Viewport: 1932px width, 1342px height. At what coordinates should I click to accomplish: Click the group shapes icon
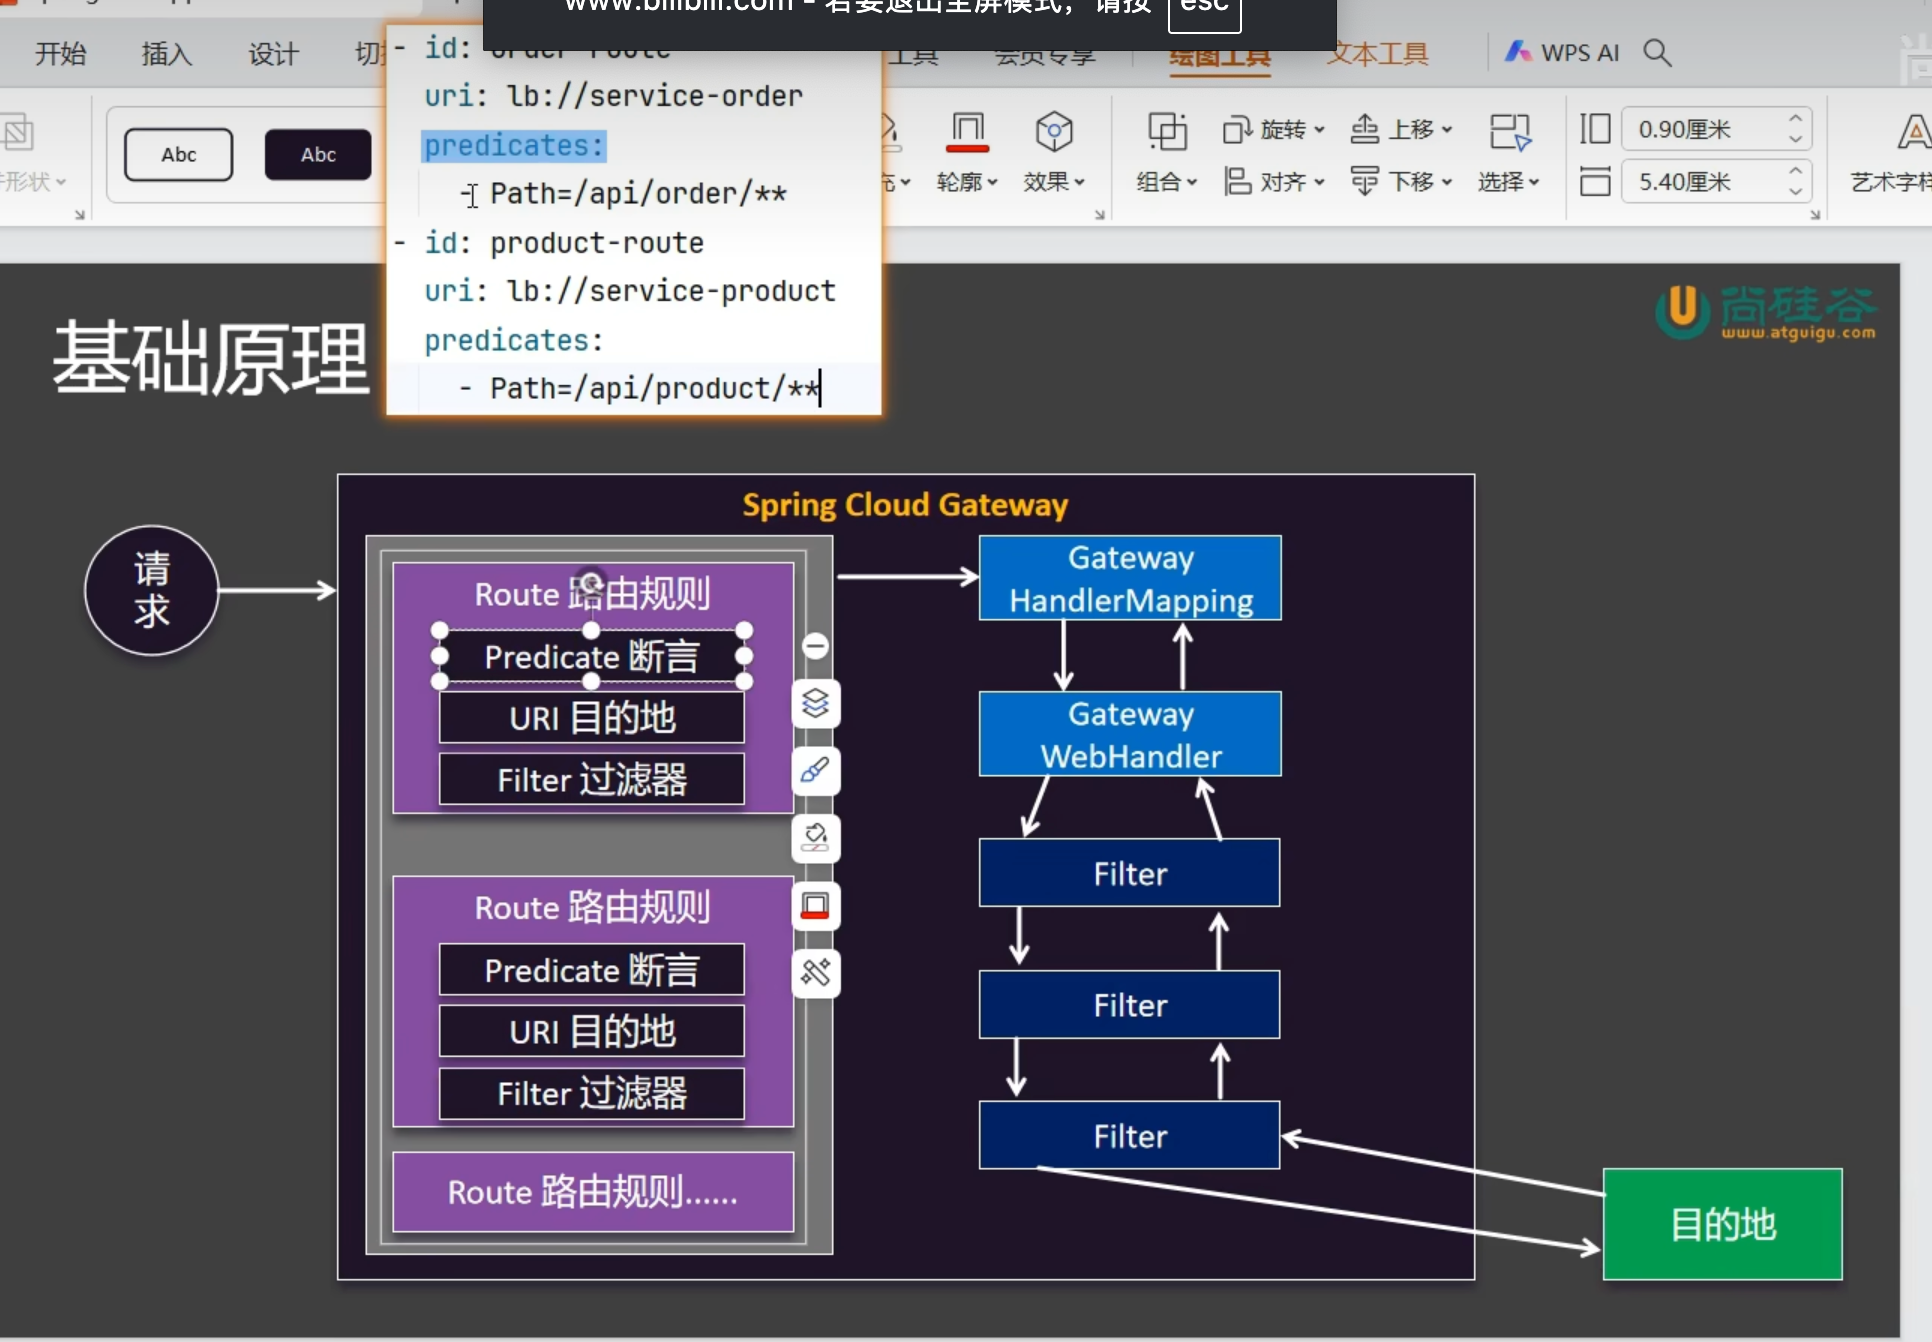(x=1166, y=132)
